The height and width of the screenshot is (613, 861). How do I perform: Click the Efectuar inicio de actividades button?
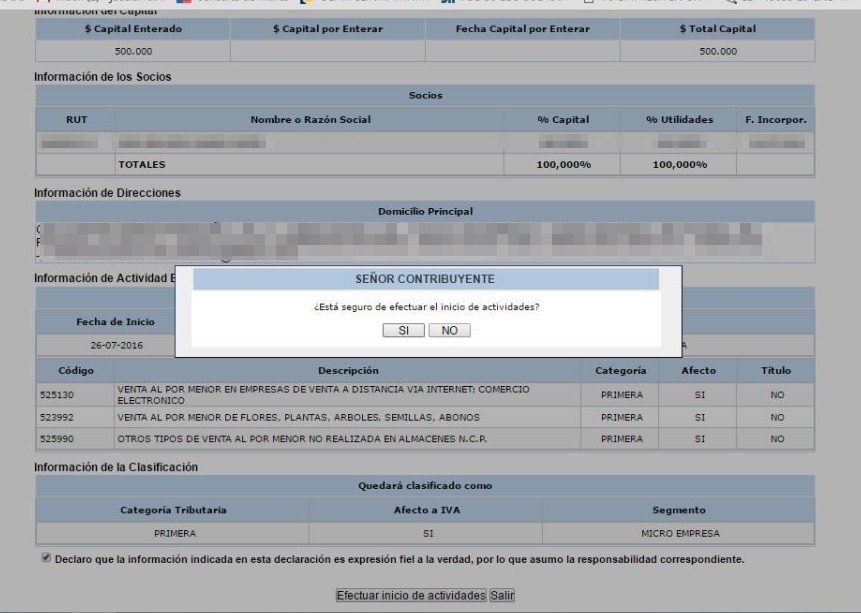(x=411, y=595)
